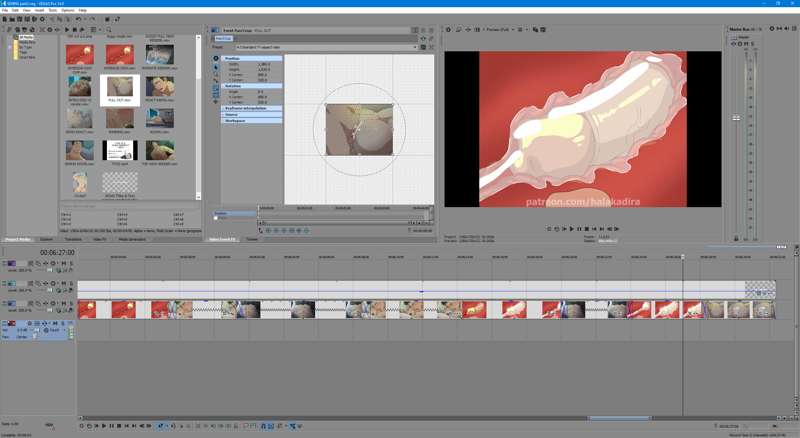Click the Undo toolbar icon
This screenshot has width=800, height=438.
click(x=78, y=19)
